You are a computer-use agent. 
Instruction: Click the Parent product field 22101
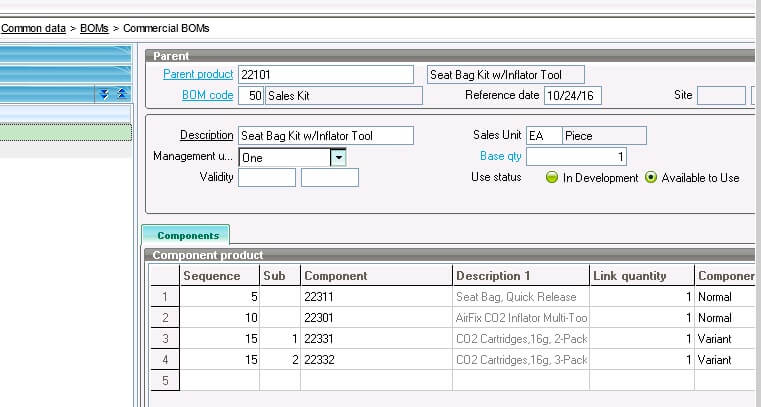[325, 75]
